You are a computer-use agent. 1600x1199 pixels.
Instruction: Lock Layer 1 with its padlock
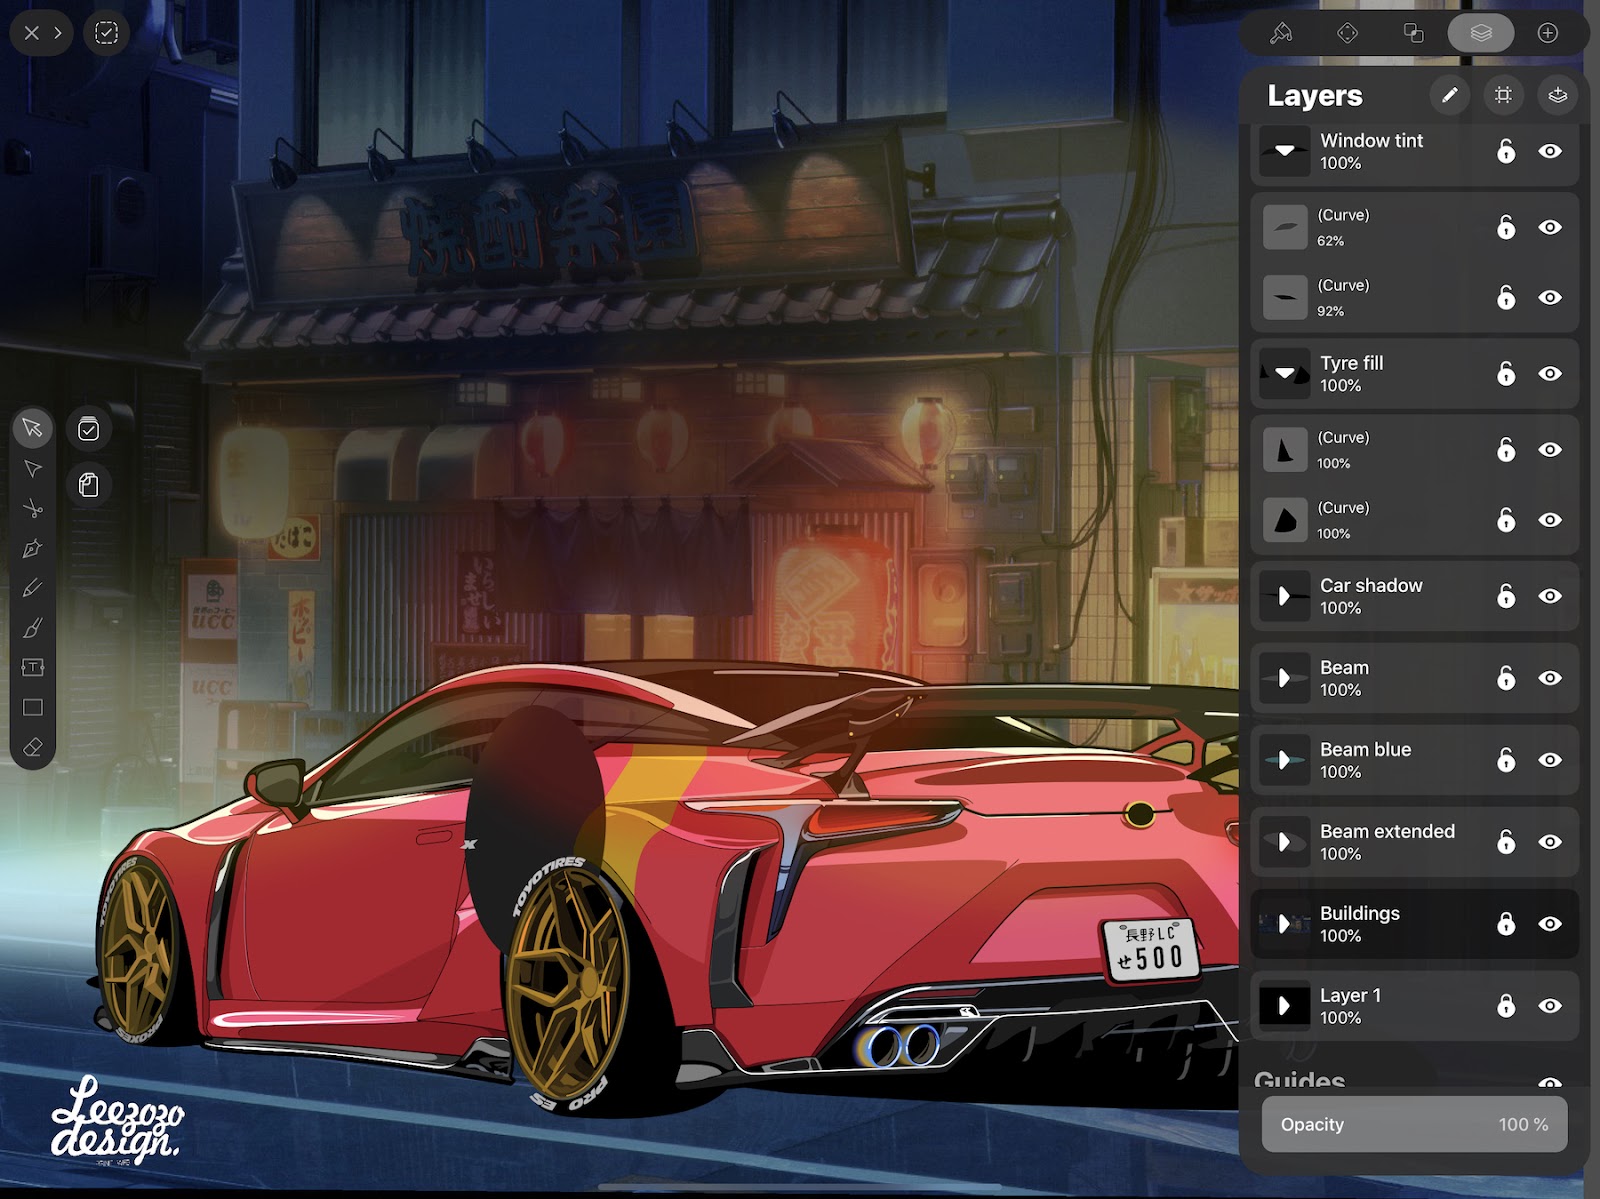tap(1506, 1006)
